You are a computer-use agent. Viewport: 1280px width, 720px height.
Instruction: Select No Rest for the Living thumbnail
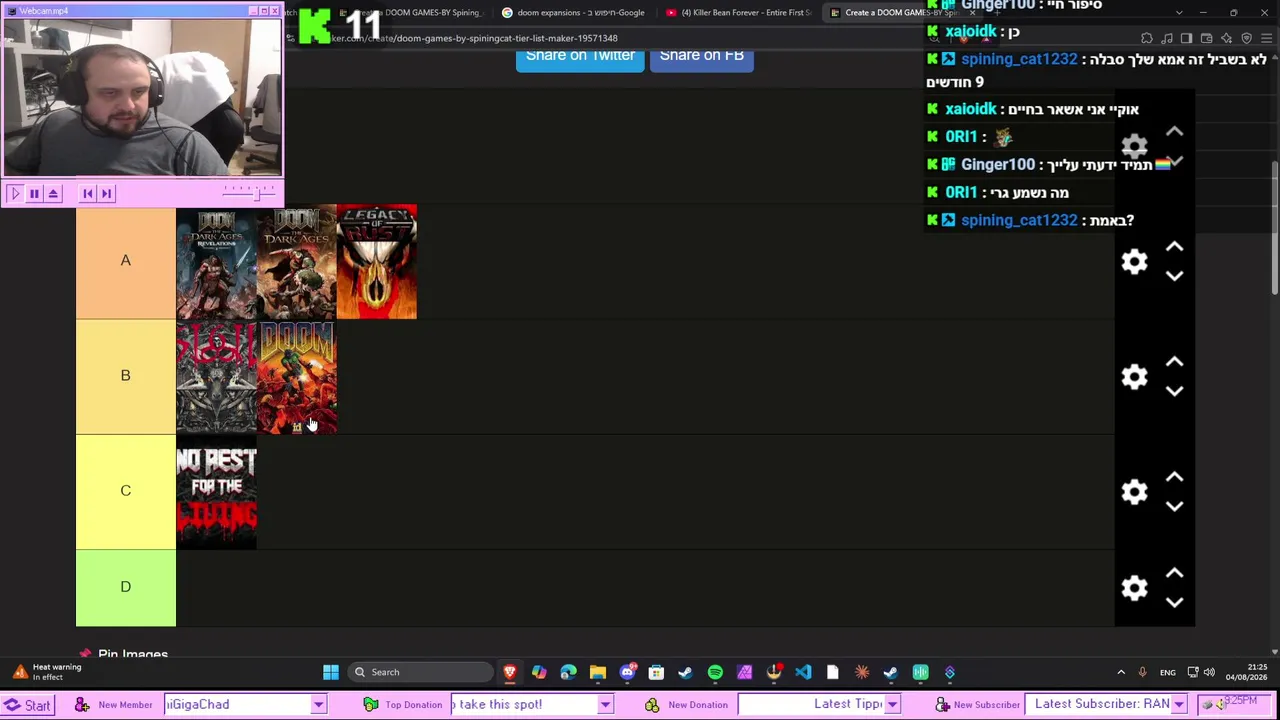[x=216, y=492]
